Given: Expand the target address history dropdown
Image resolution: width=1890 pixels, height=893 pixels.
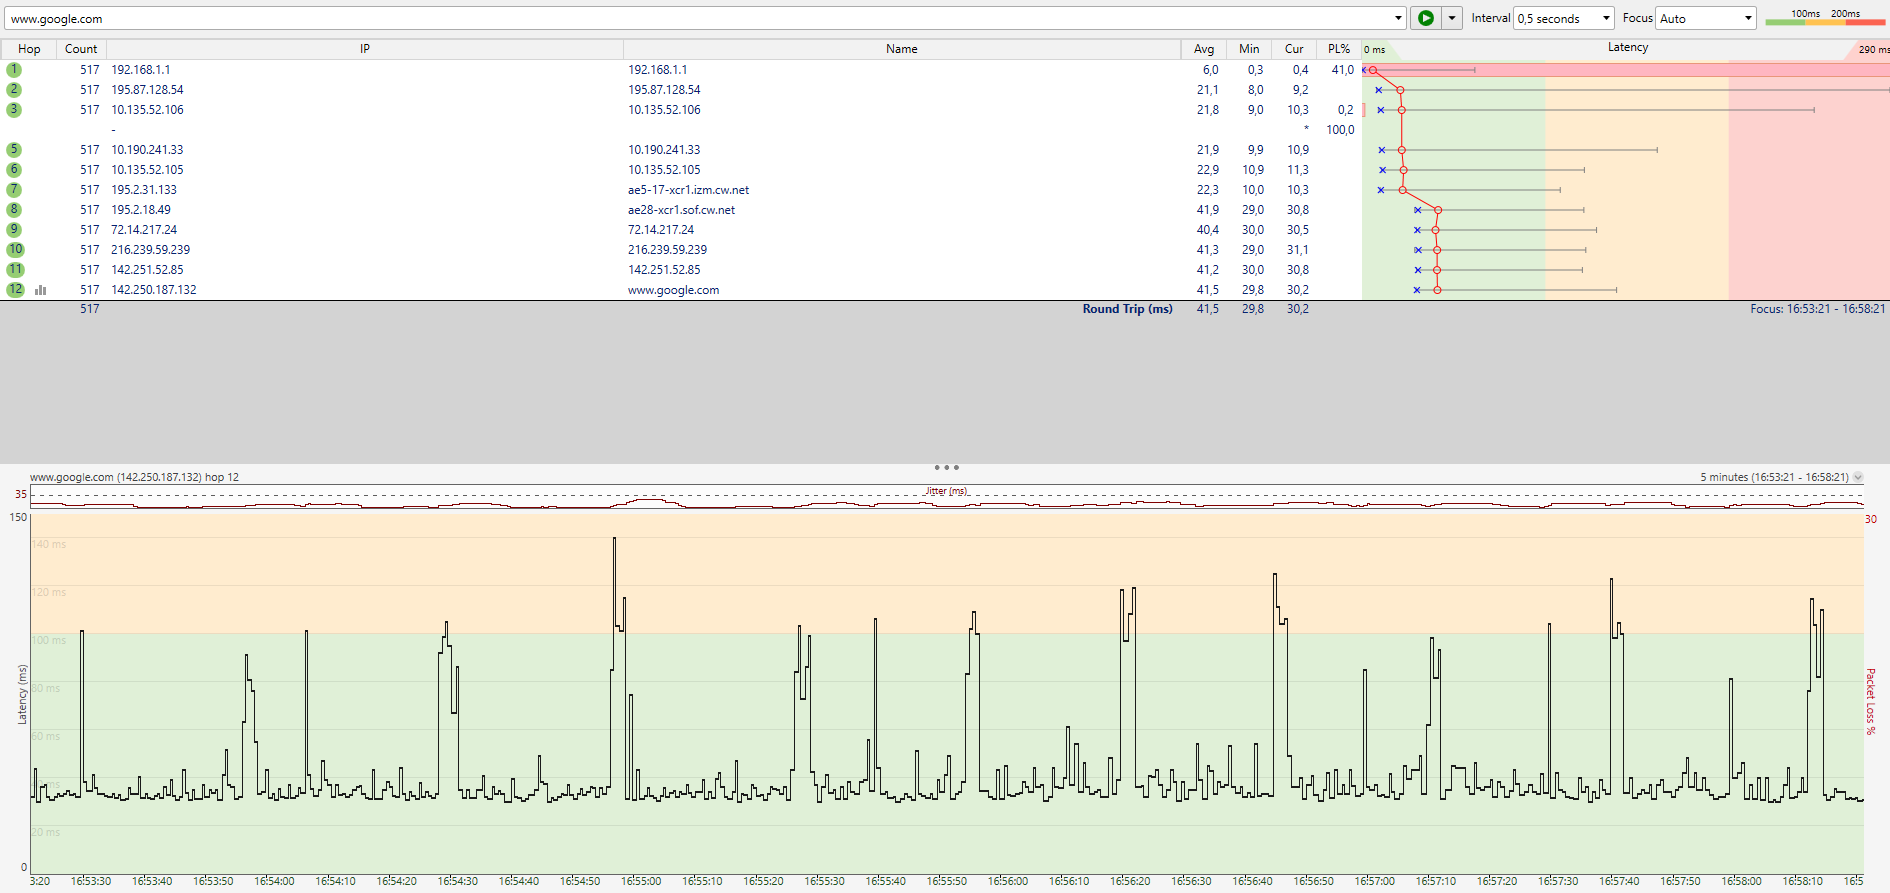Looking at the screenshot, I should click(1398, 18).
